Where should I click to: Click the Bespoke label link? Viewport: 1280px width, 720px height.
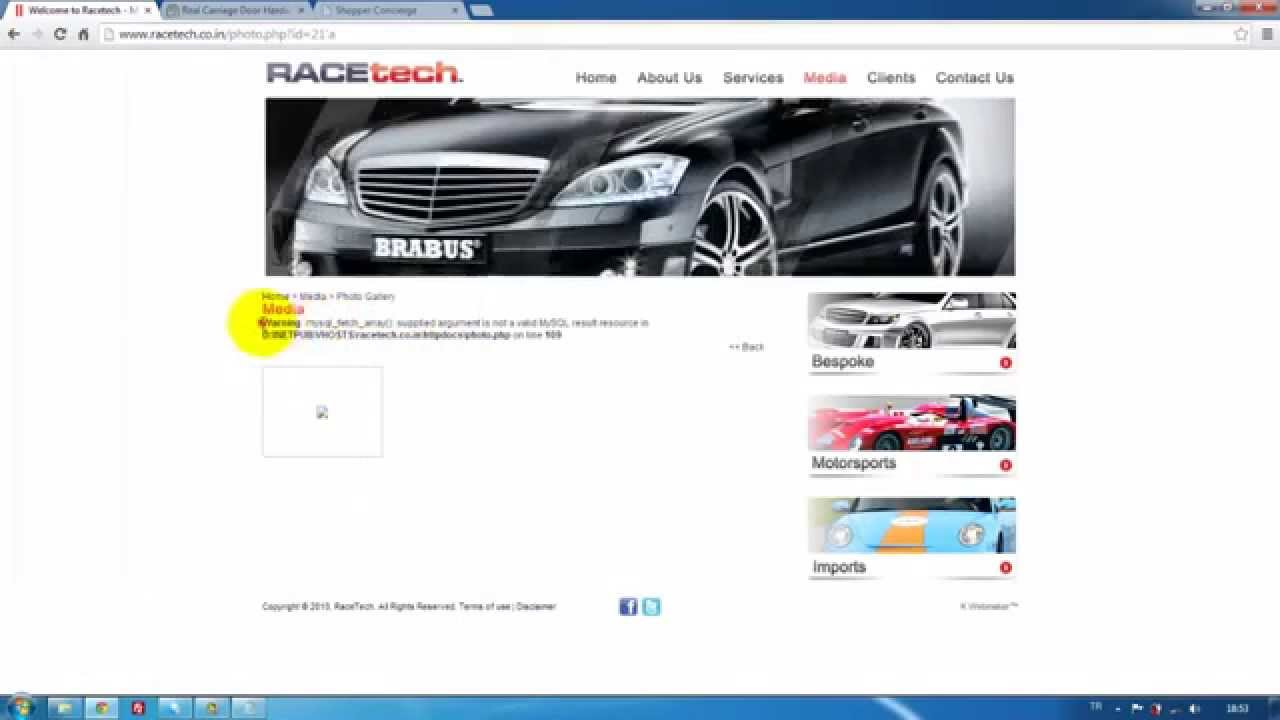[x=843, y=362]
